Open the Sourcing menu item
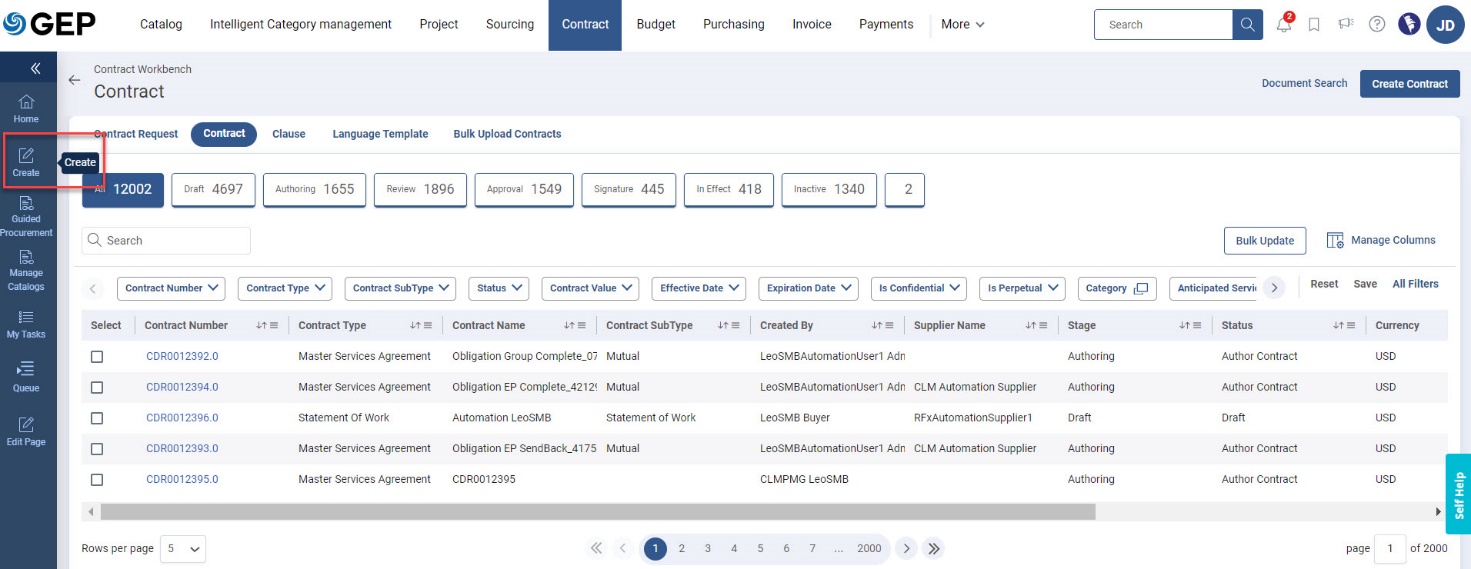The width and height of the screenshot is (1471, 569). coord(509,25)
